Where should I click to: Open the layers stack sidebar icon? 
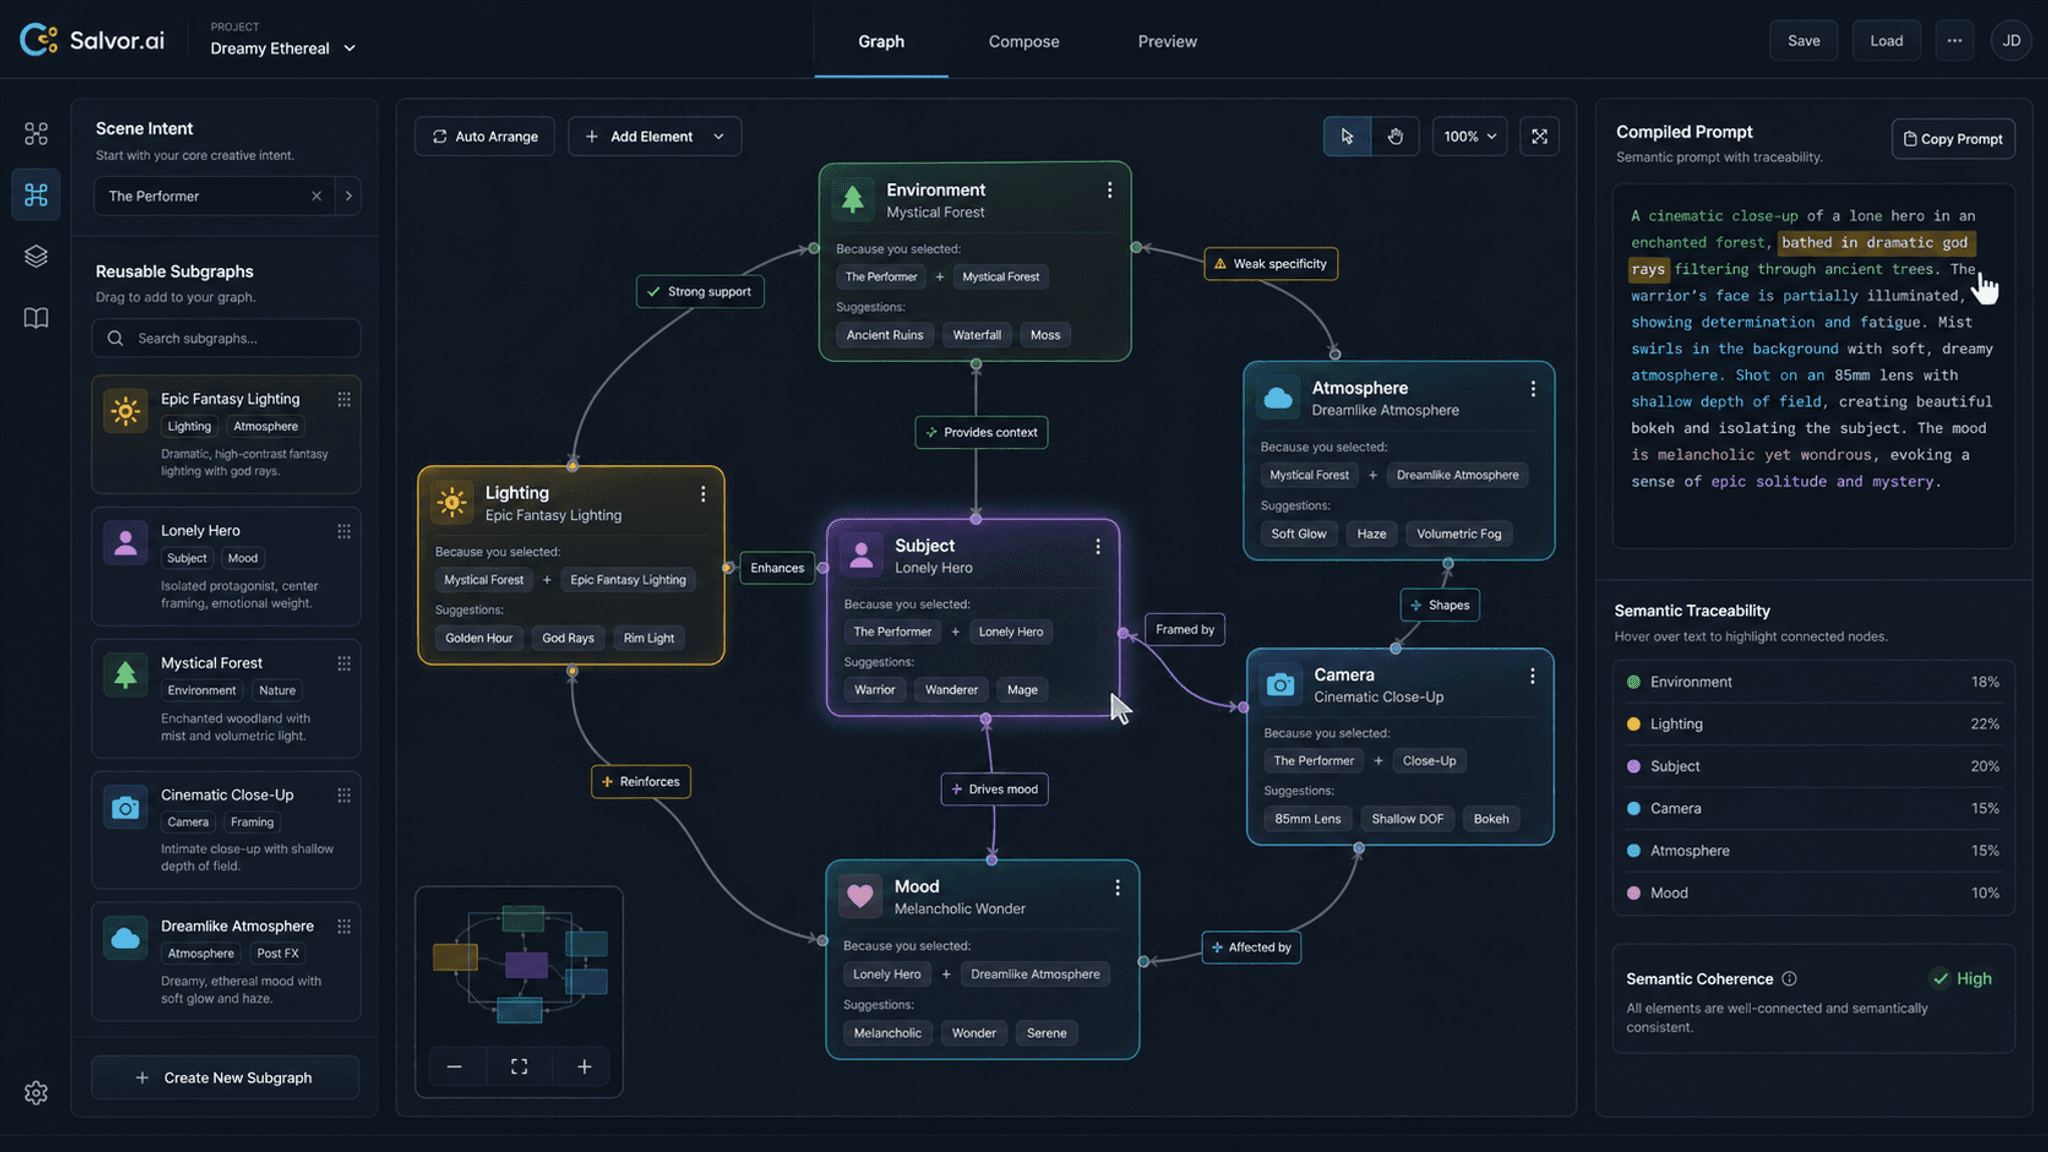(36, 256)
